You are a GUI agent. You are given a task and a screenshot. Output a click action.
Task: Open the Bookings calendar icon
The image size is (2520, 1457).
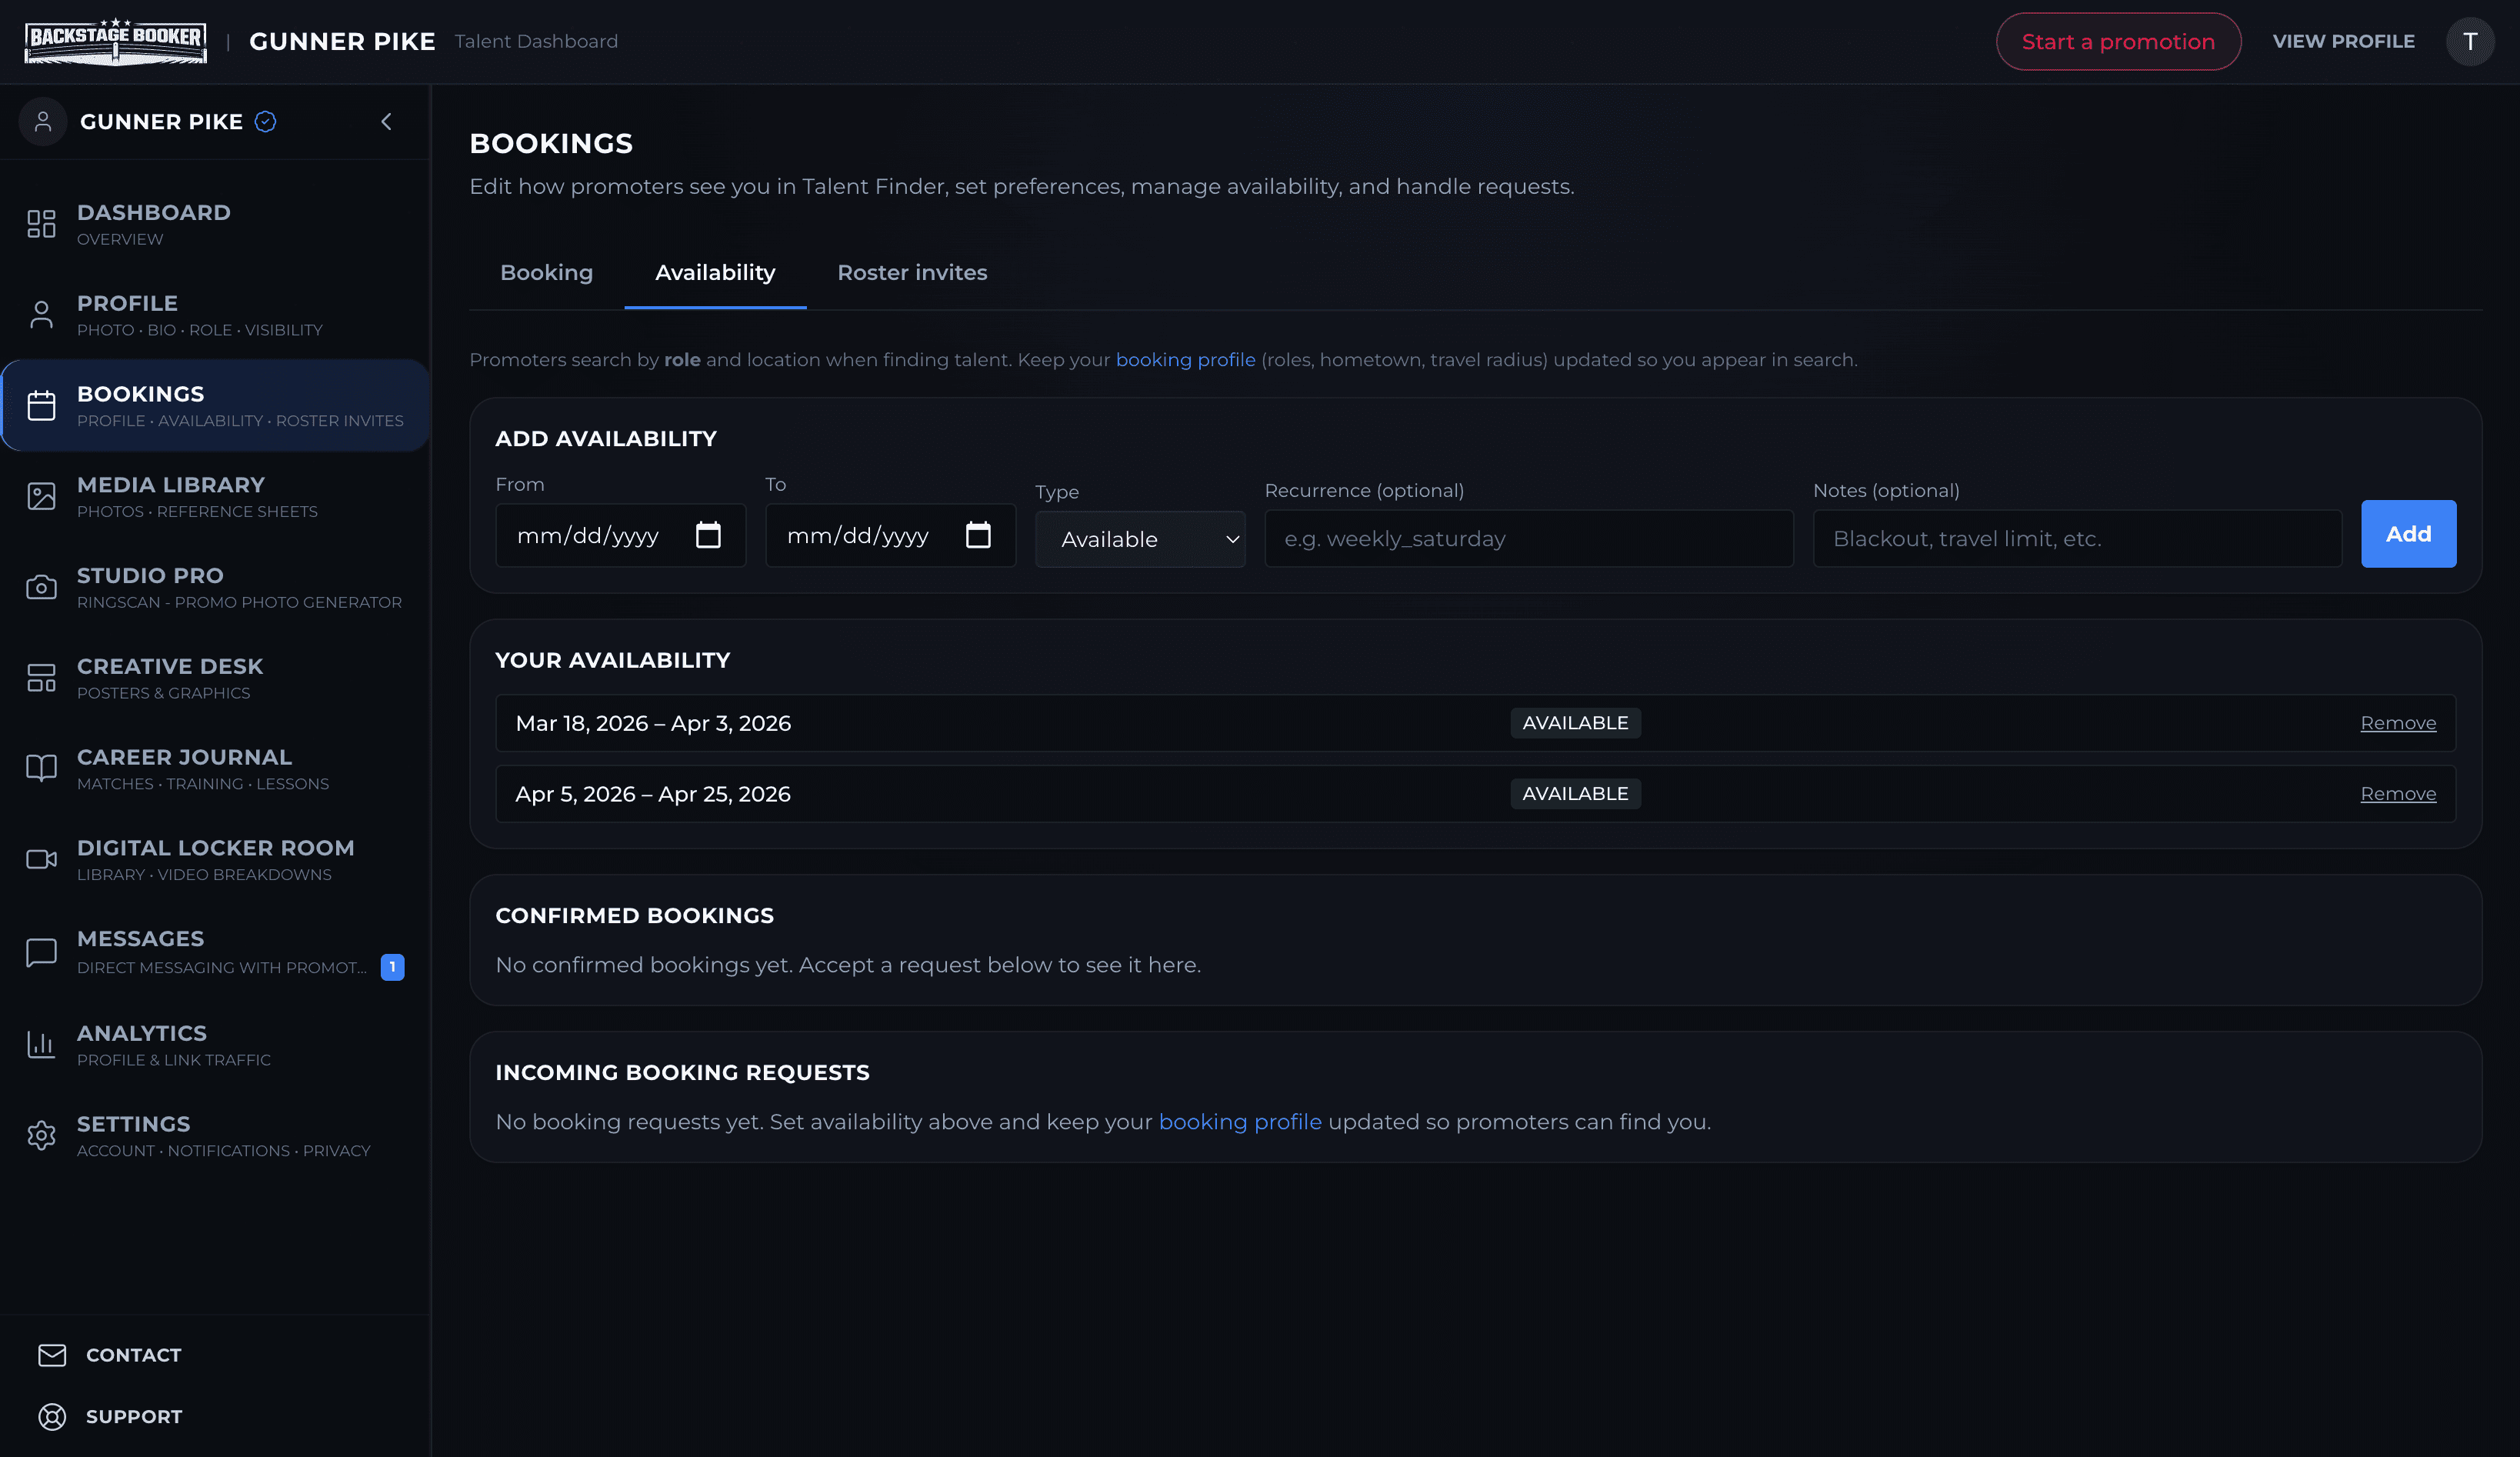pyautogui.click(x=41, y=405)
